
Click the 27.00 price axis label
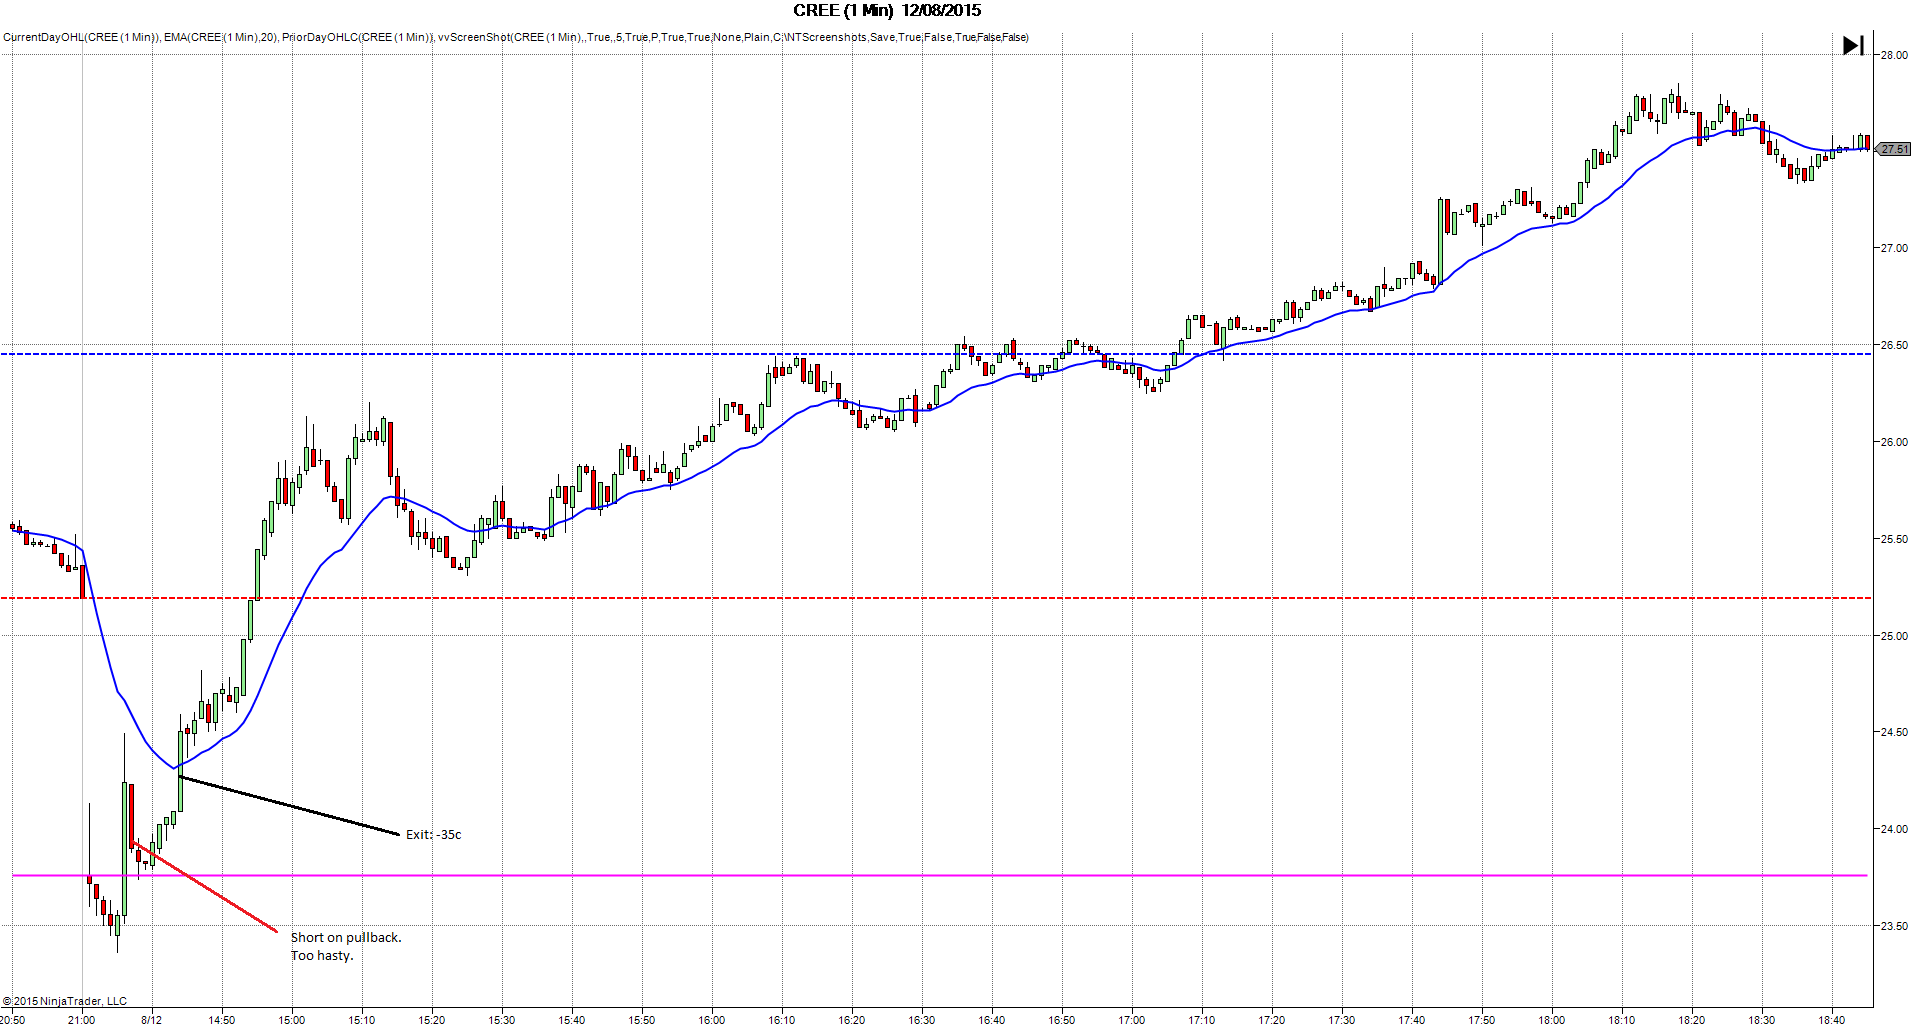pyautogui.click(x=1894, y=248)
